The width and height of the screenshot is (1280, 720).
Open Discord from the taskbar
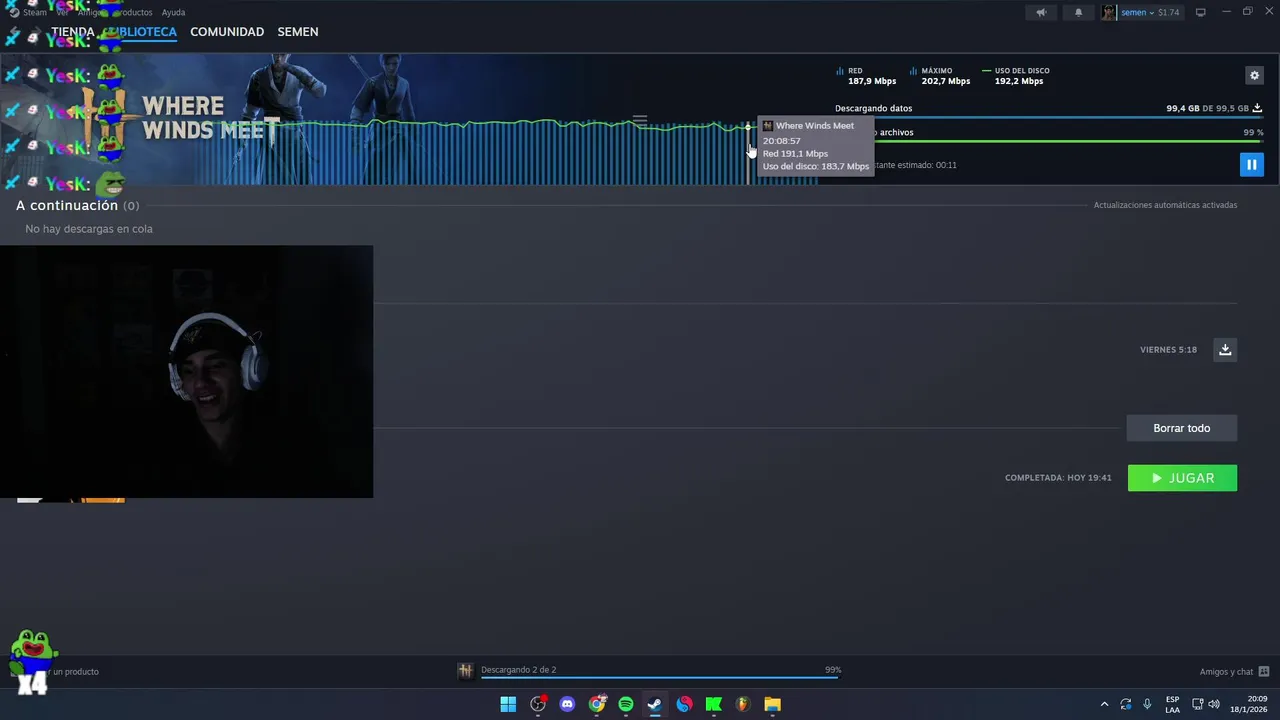click(x=567, y=704)
